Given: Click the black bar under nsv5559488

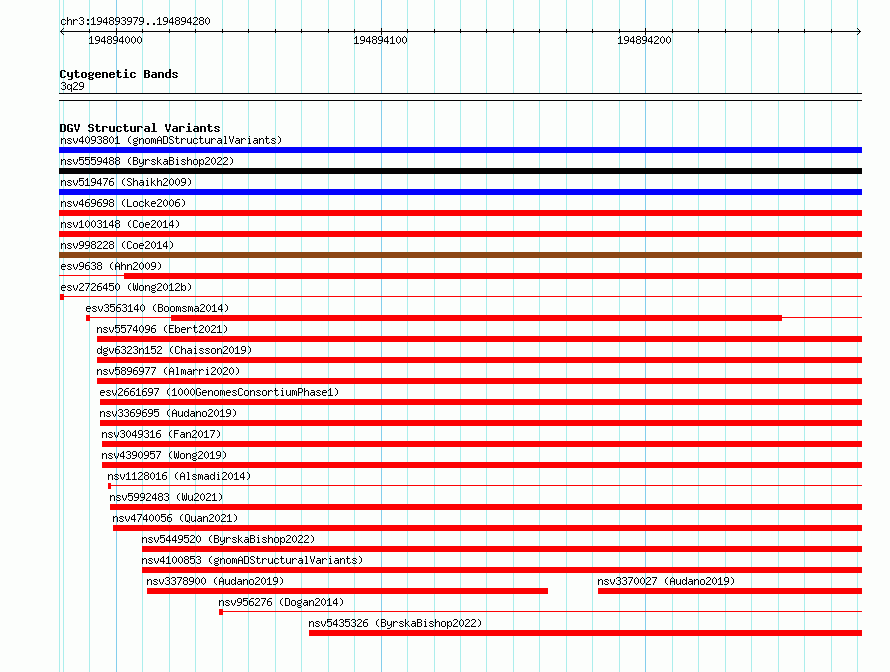Looking at the screenshot, I should point(460,171).
